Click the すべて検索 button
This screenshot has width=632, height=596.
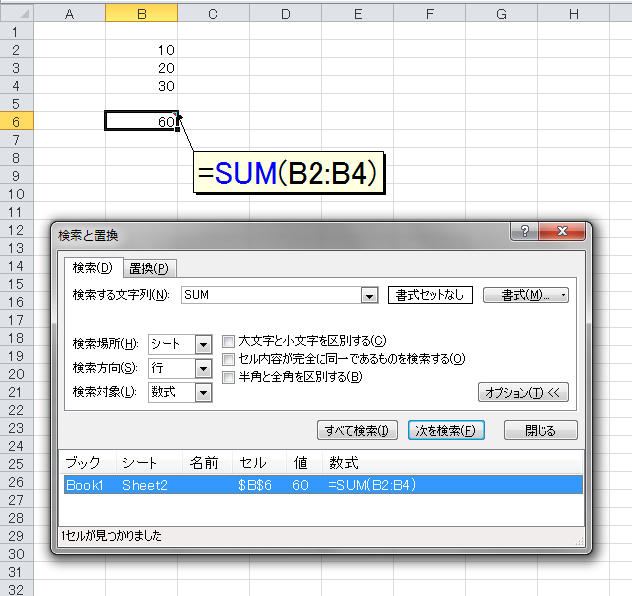[x=357, y=430]
